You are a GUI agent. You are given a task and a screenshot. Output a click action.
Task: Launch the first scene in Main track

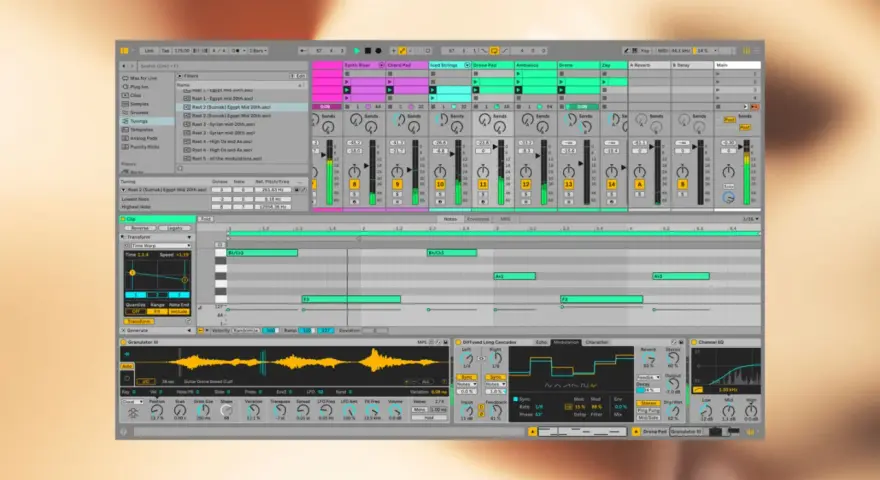tap(718, 74)
